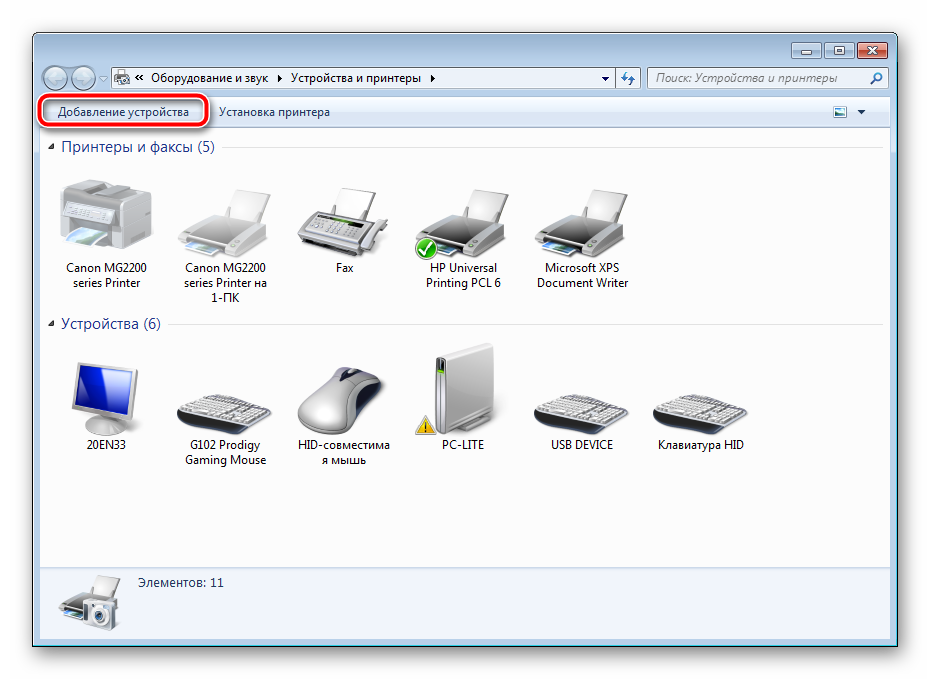Click the refresh button beside address bar

pyautogui.click(x=628, y=78)
